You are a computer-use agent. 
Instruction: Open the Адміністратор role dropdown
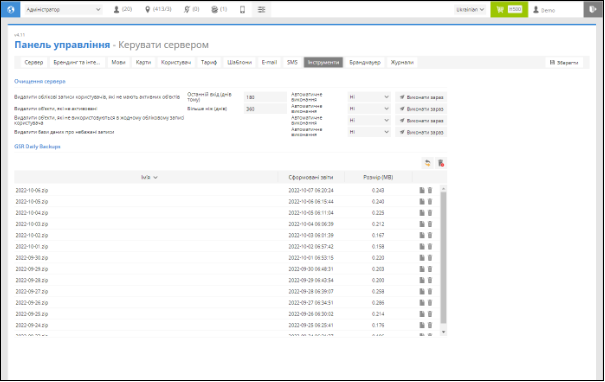[63, 10]
